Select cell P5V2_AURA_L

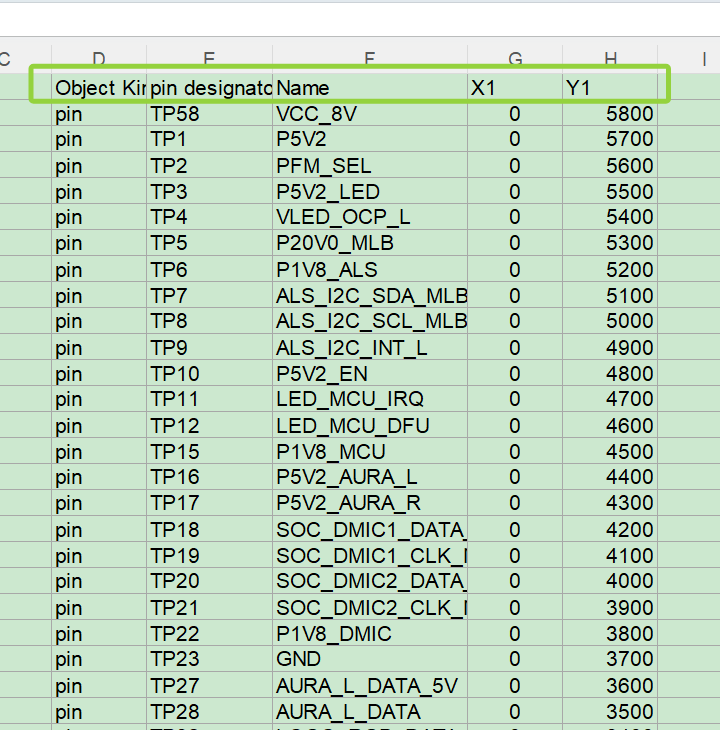(370, 476)
